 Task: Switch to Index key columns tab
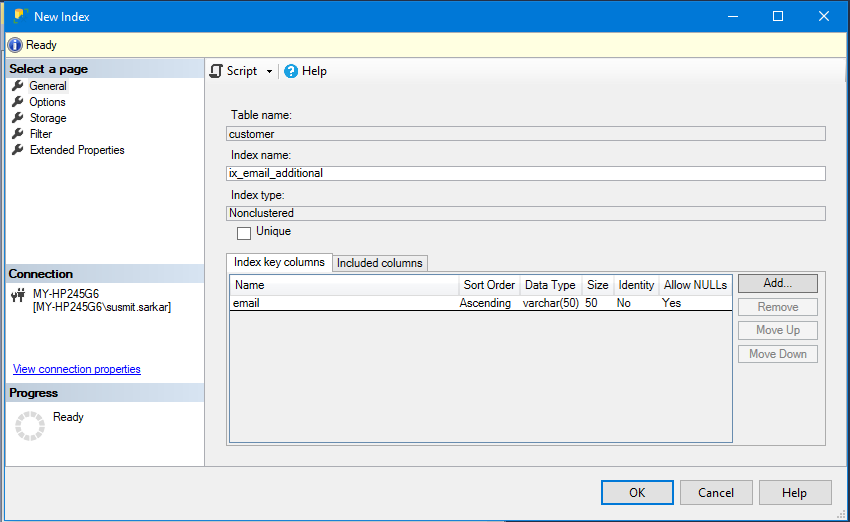click(279, 262)
